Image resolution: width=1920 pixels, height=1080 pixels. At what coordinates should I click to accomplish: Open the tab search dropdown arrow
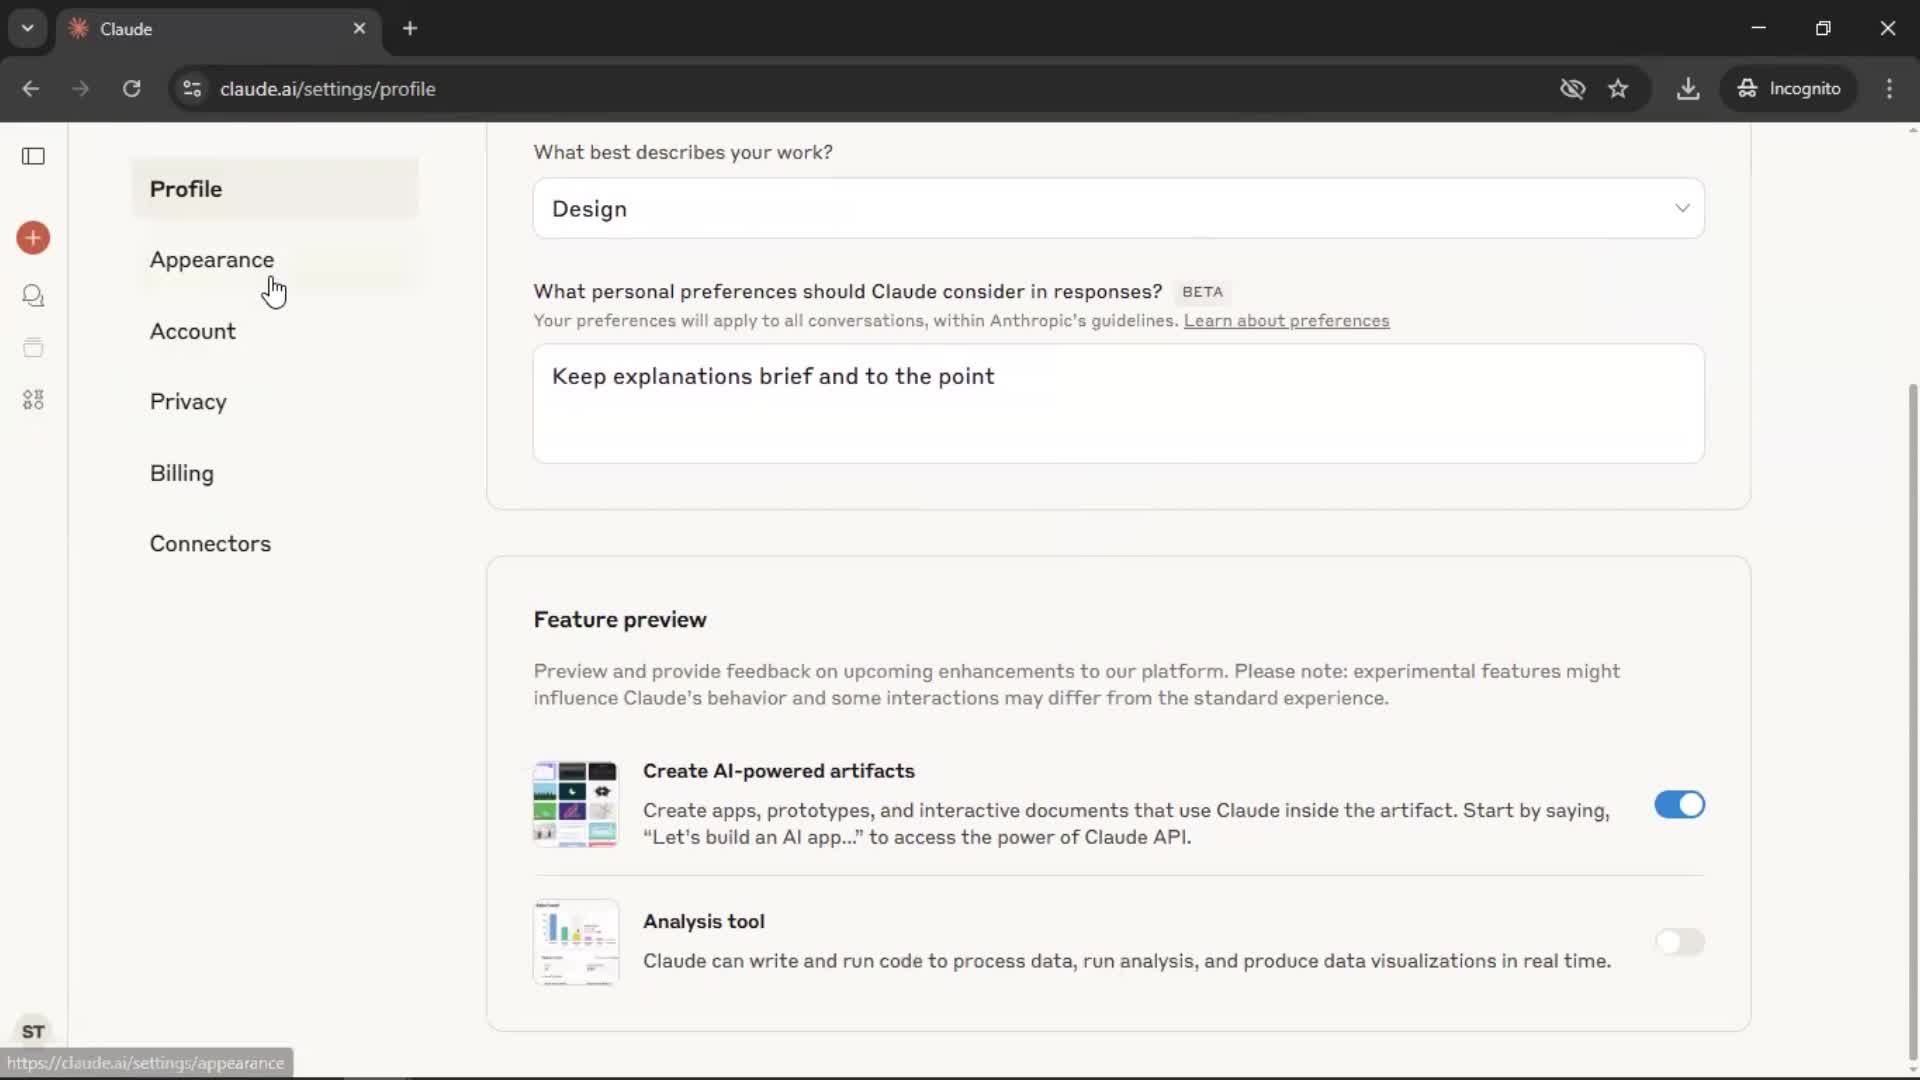tap(28, 28)
